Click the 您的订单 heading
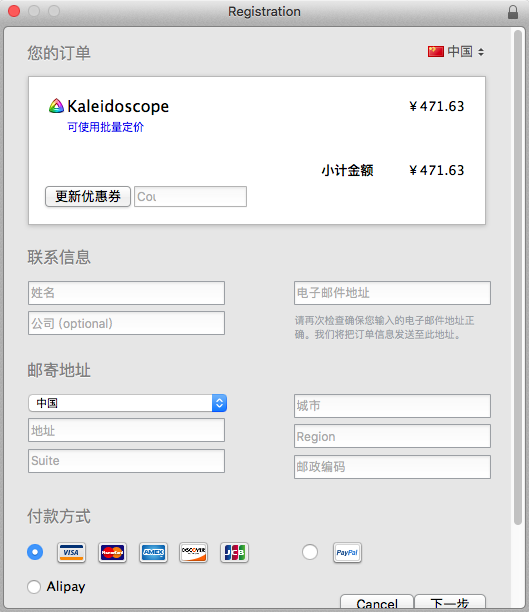Viewport: 529px width, 612px height. point(59,53)
